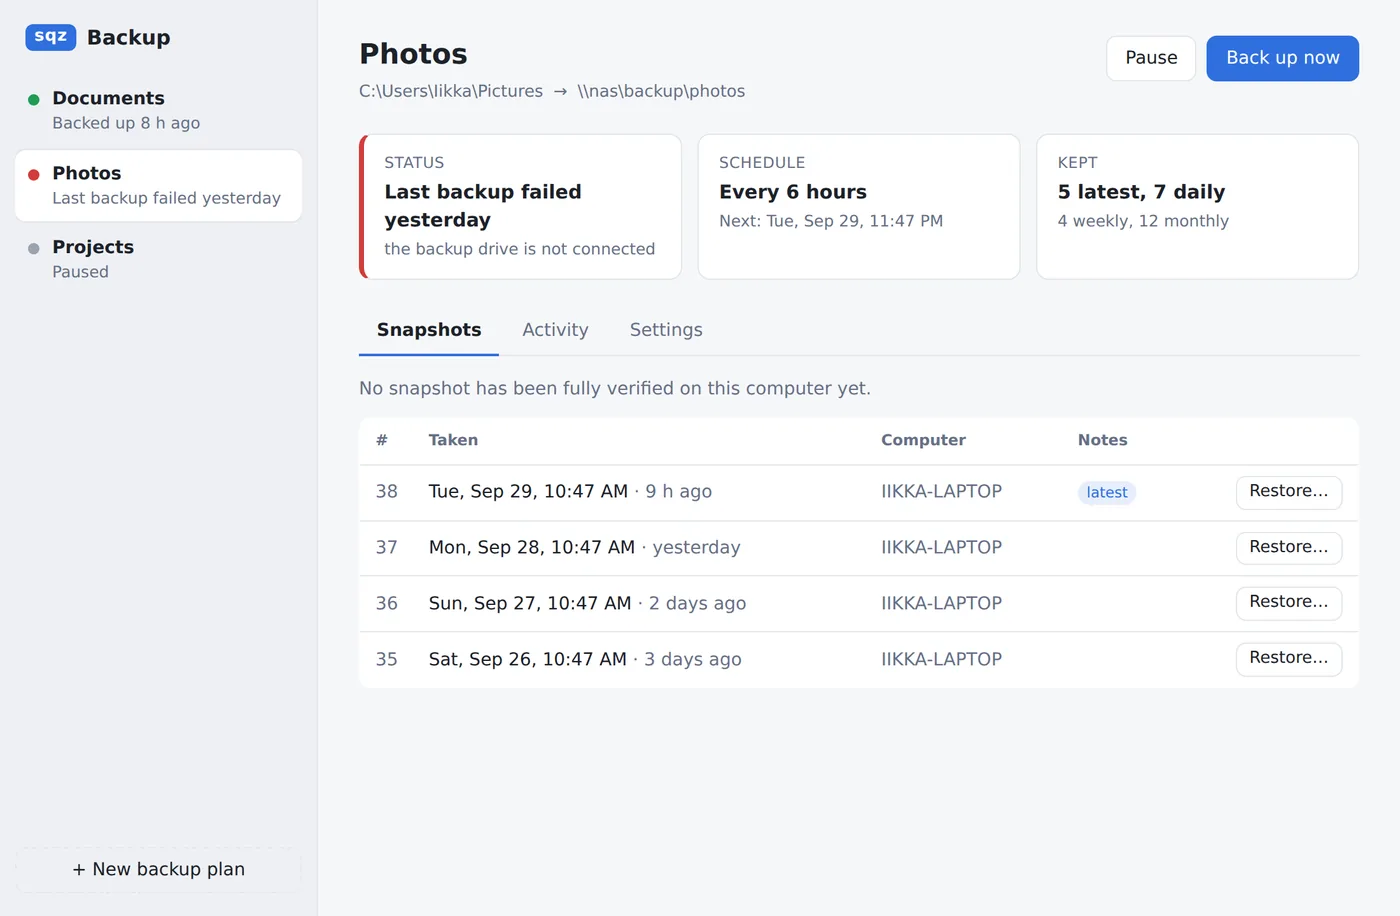
Task: Restore snapshot 37 from Sep 28
Action: click(1289, 548)
